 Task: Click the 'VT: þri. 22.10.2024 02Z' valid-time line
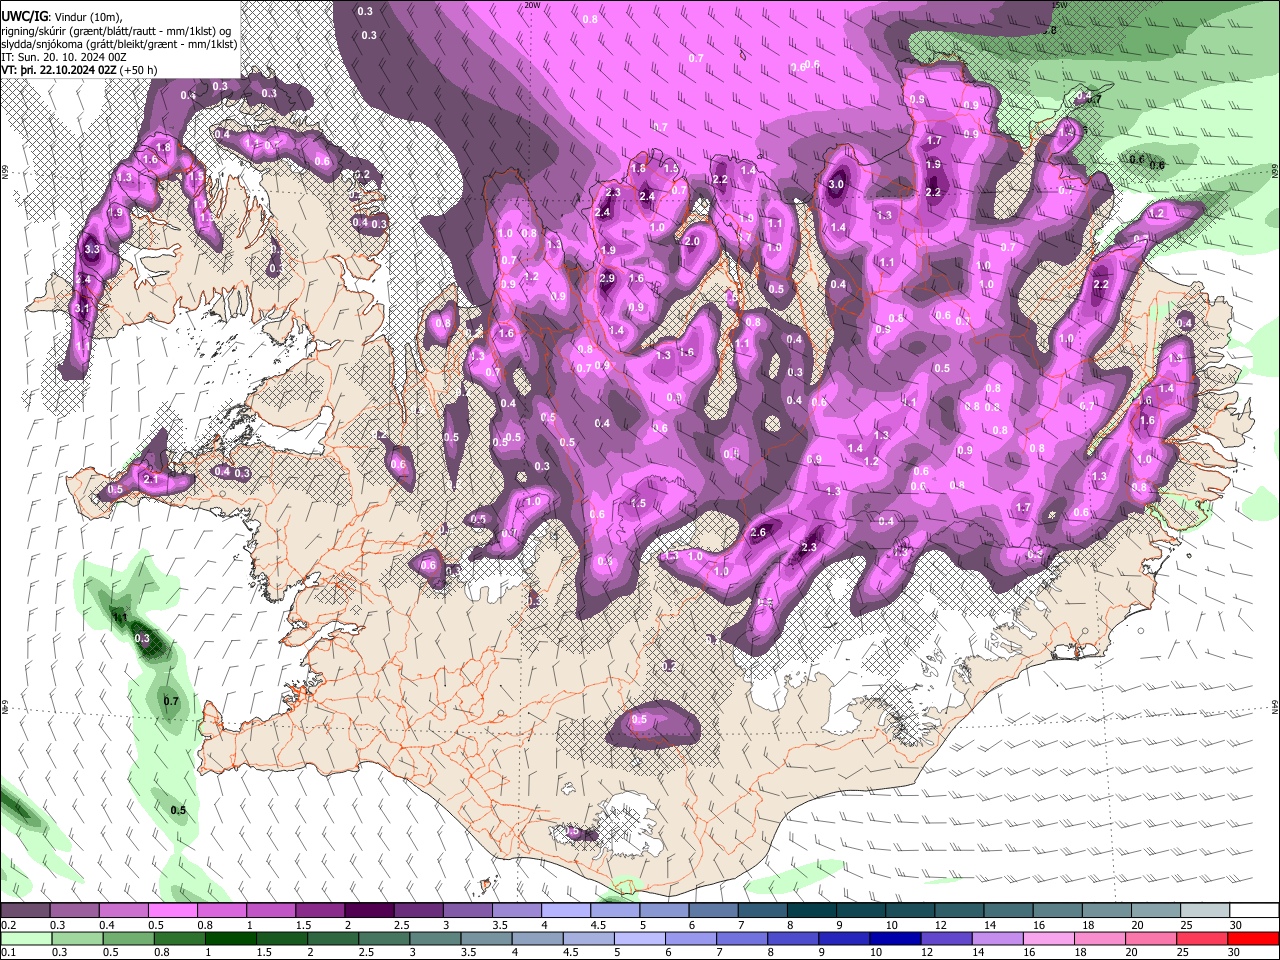pyautogui.click(x=79, y=71)
